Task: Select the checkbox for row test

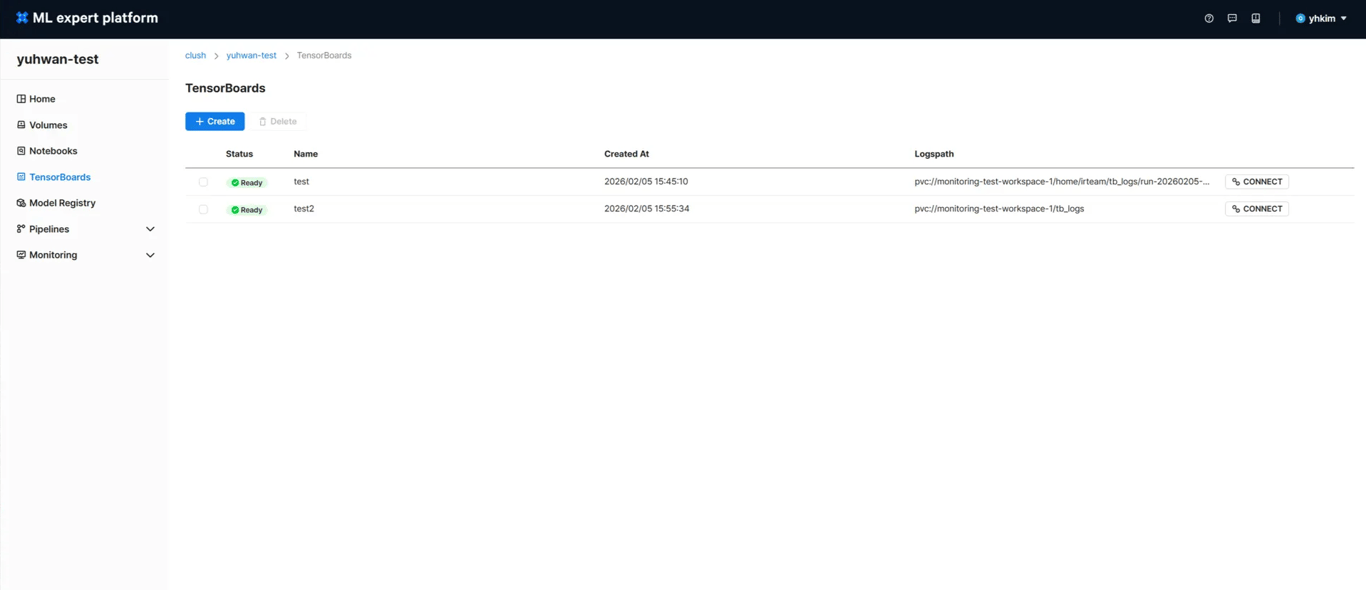Action: [203, 182]
